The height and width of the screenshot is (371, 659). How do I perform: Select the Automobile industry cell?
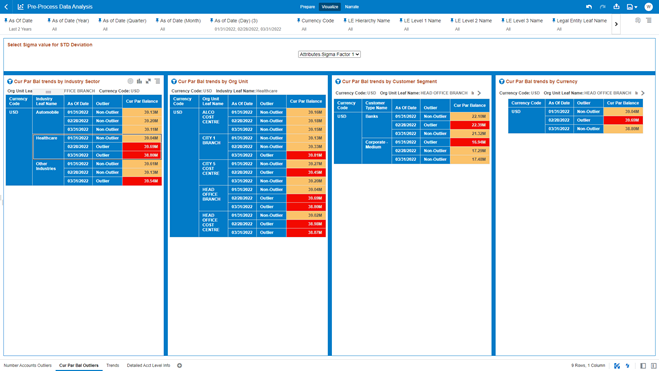pyautogui.click(x=48, y=121)
